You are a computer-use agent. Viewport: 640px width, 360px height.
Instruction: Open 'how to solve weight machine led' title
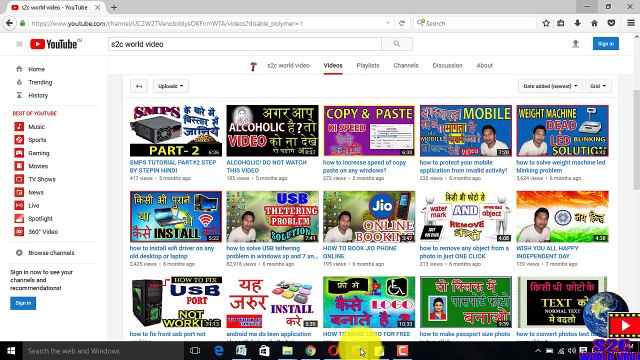pos(561,166)
